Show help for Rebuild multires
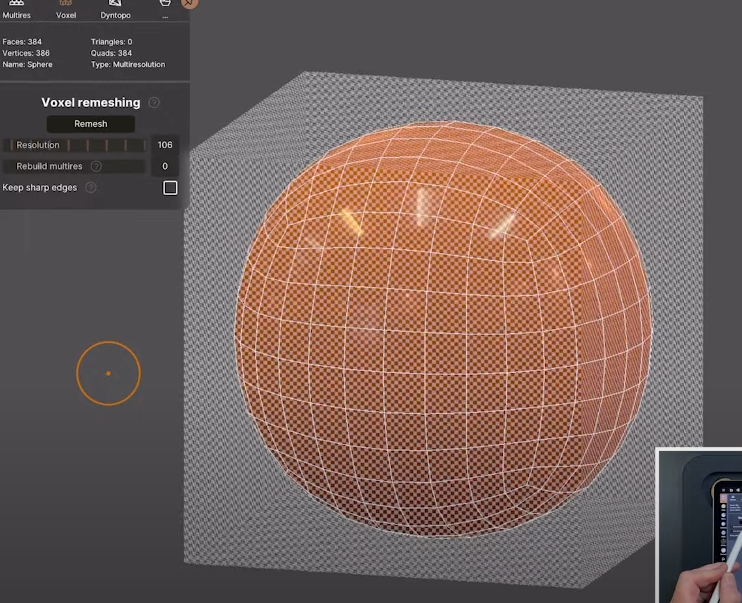Viewport: 742px width, 603px height. point(96,166)
